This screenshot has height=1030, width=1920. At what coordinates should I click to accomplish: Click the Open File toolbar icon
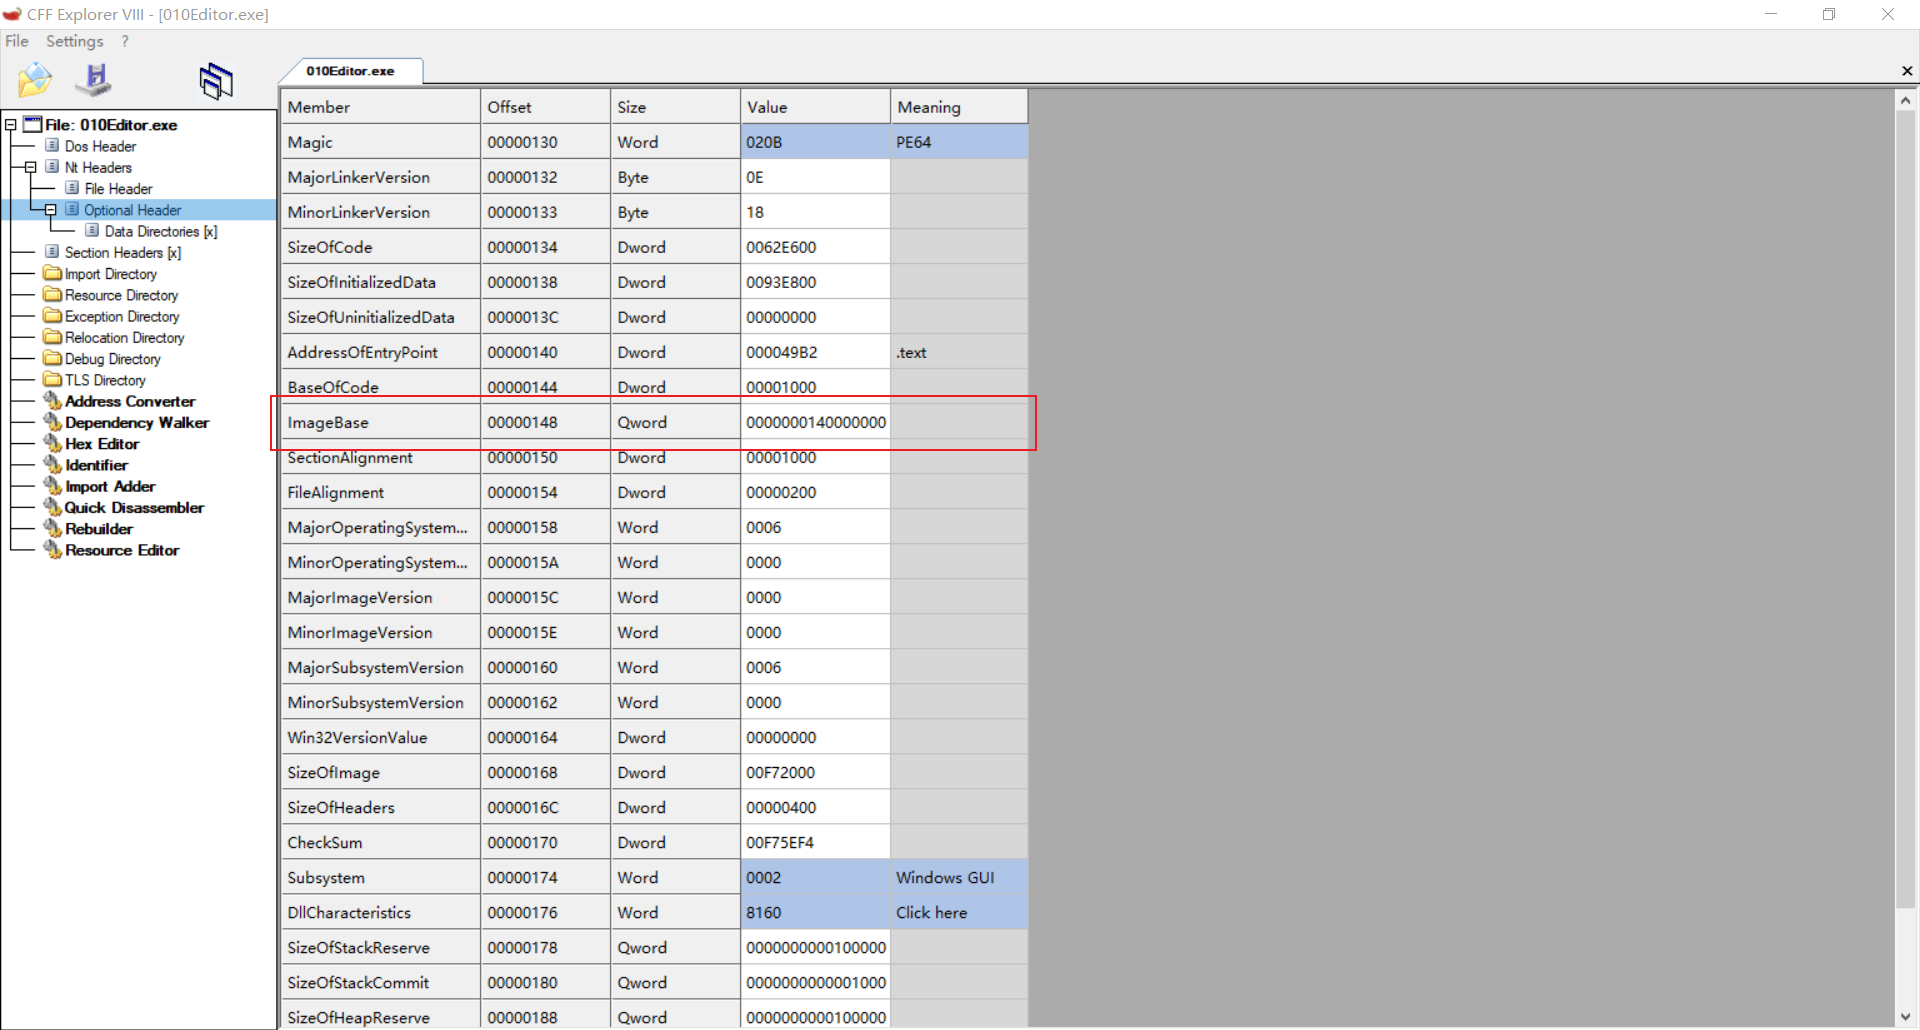click(x=34, y=80)
